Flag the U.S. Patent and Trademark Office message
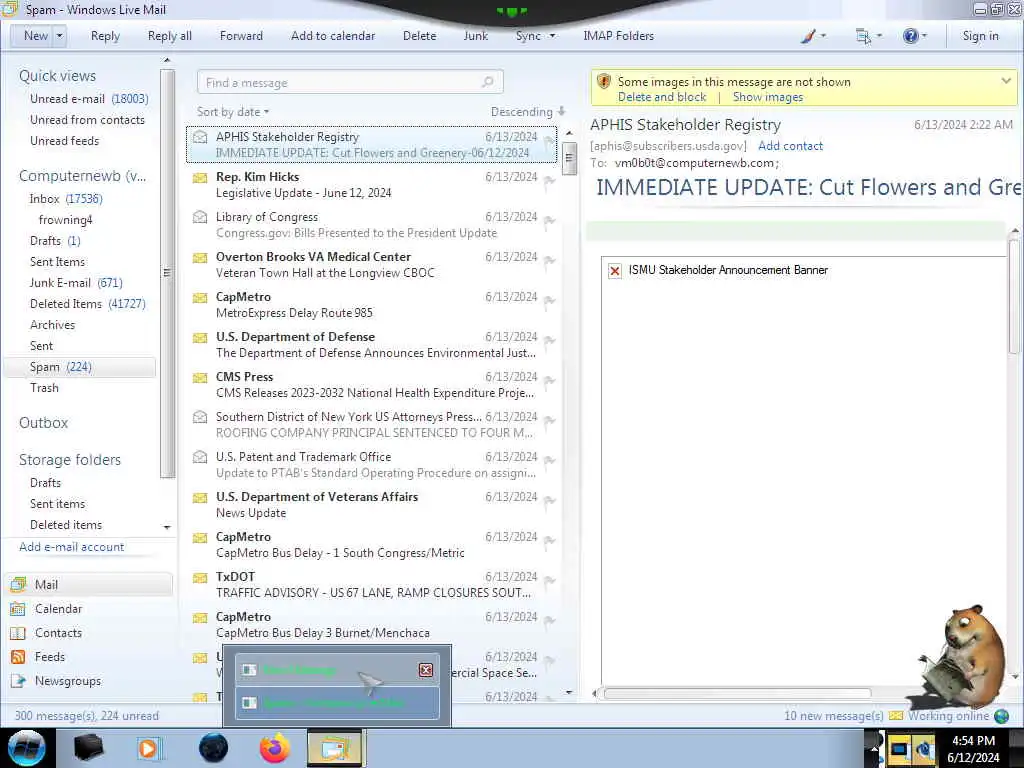Screen dimensions: 1024x768 tap(549, 460)
